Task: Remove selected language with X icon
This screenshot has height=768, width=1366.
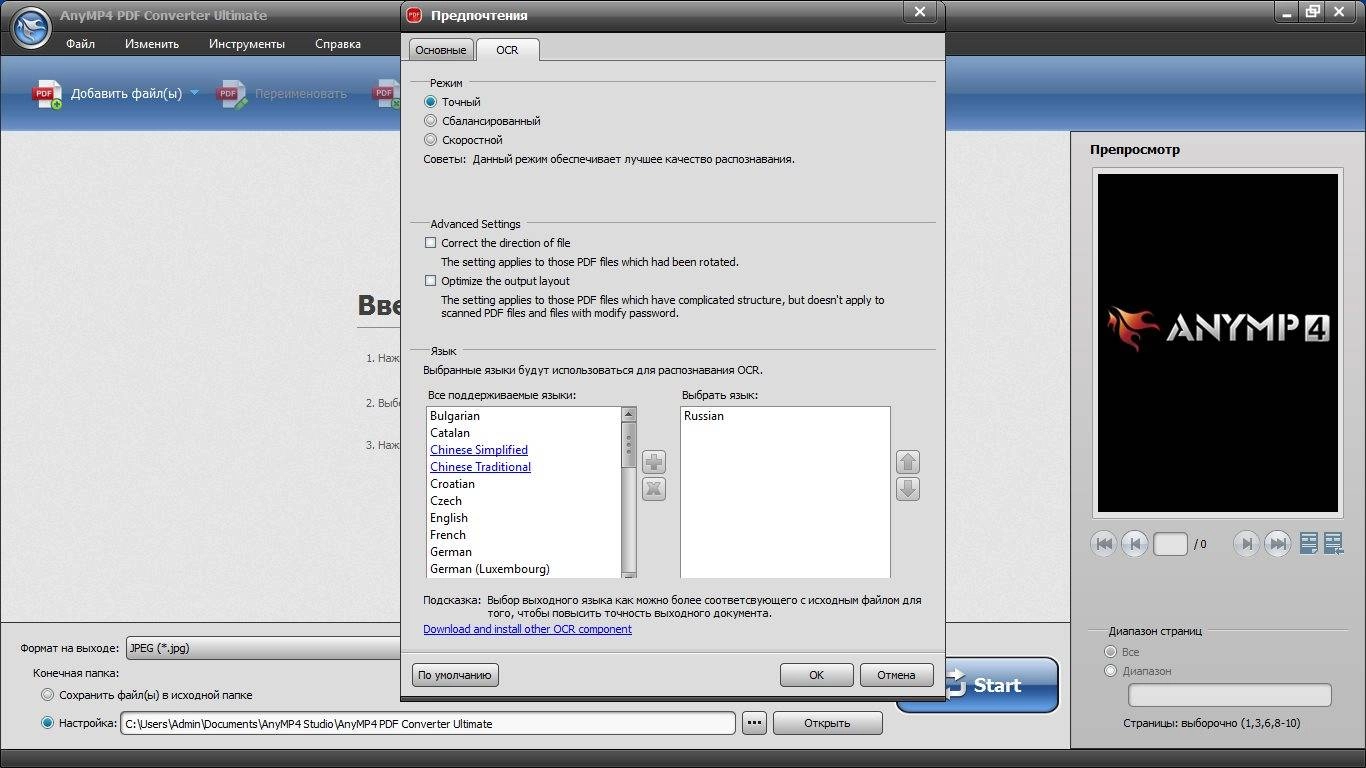Action: 654,489
